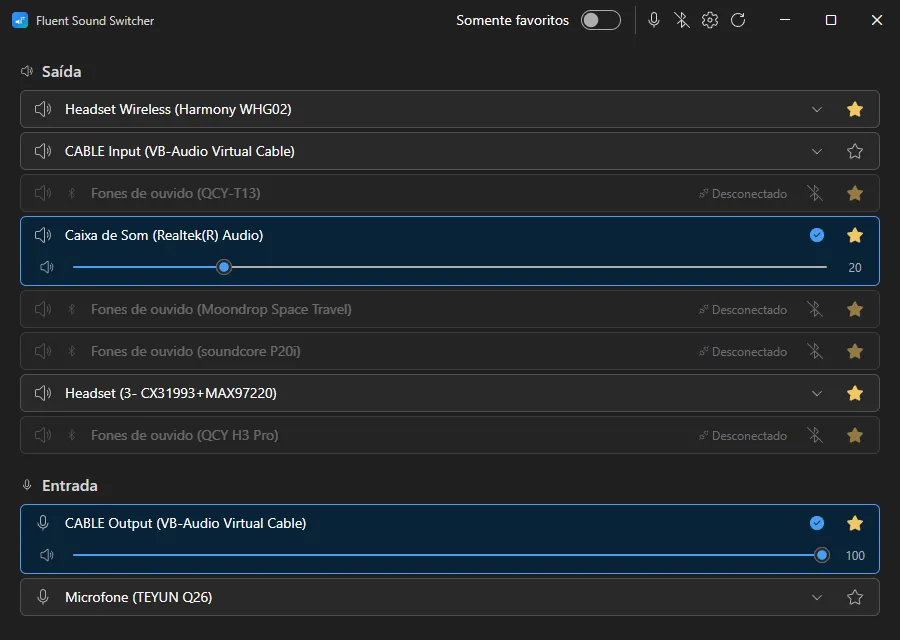
Task: Click the Caixa de Som volume slider handle
Action: pos(224,267)
